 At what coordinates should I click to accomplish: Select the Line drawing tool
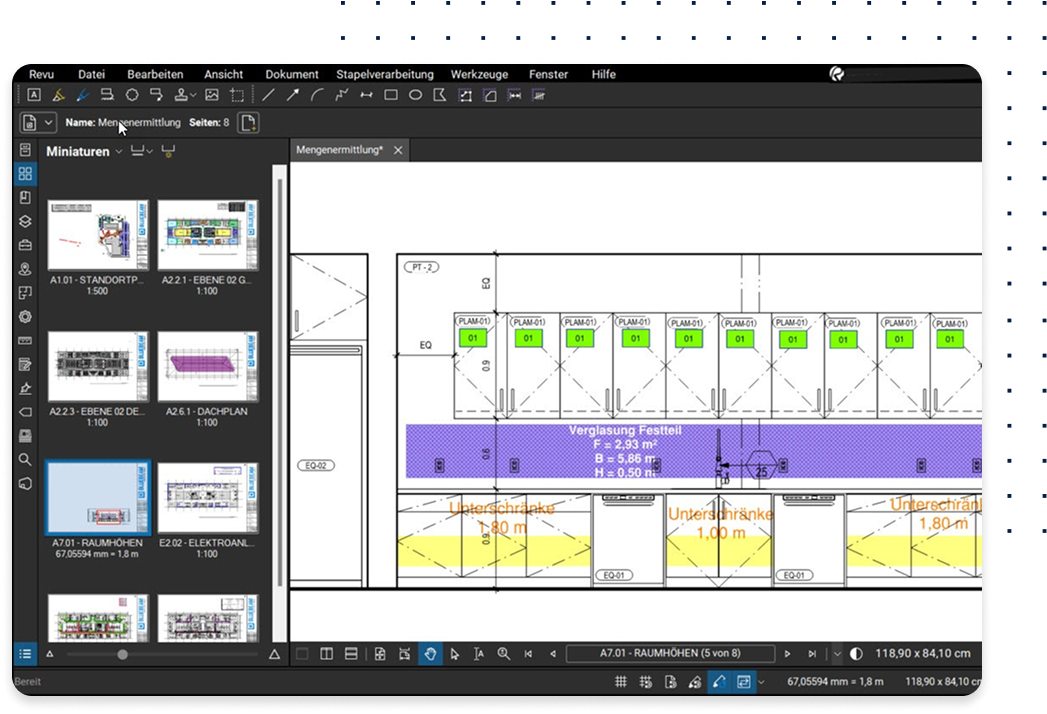[268, 95]
